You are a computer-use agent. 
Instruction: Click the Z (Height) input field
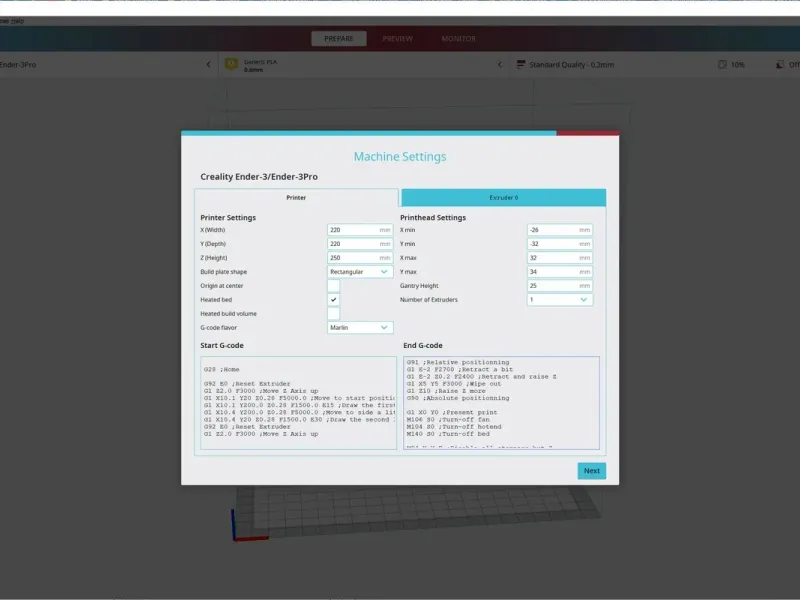point(360,258)
